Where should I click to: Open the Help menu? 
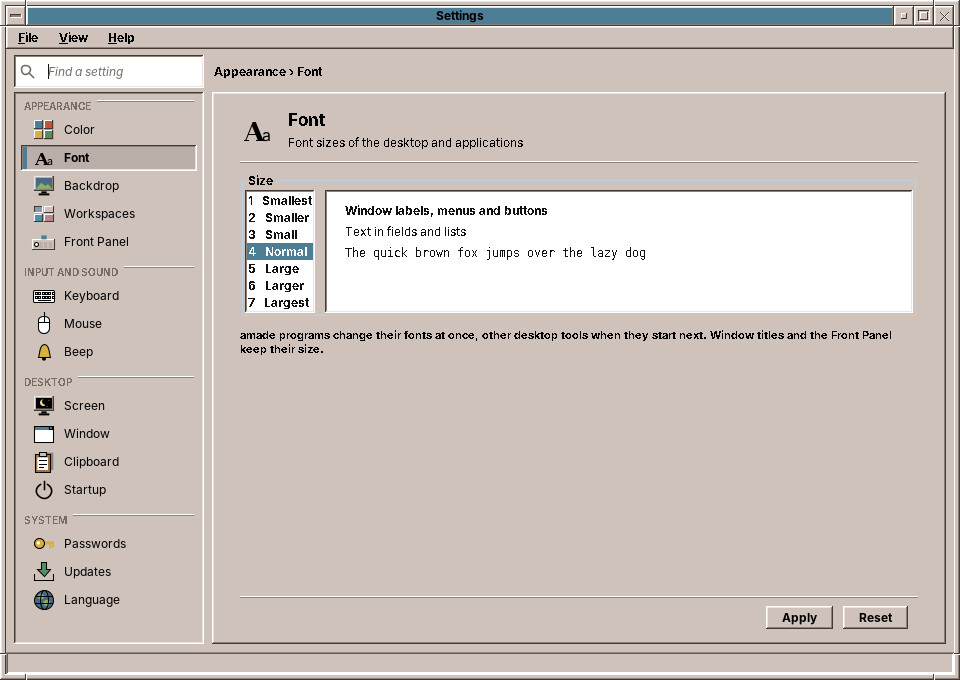point(121,38)
